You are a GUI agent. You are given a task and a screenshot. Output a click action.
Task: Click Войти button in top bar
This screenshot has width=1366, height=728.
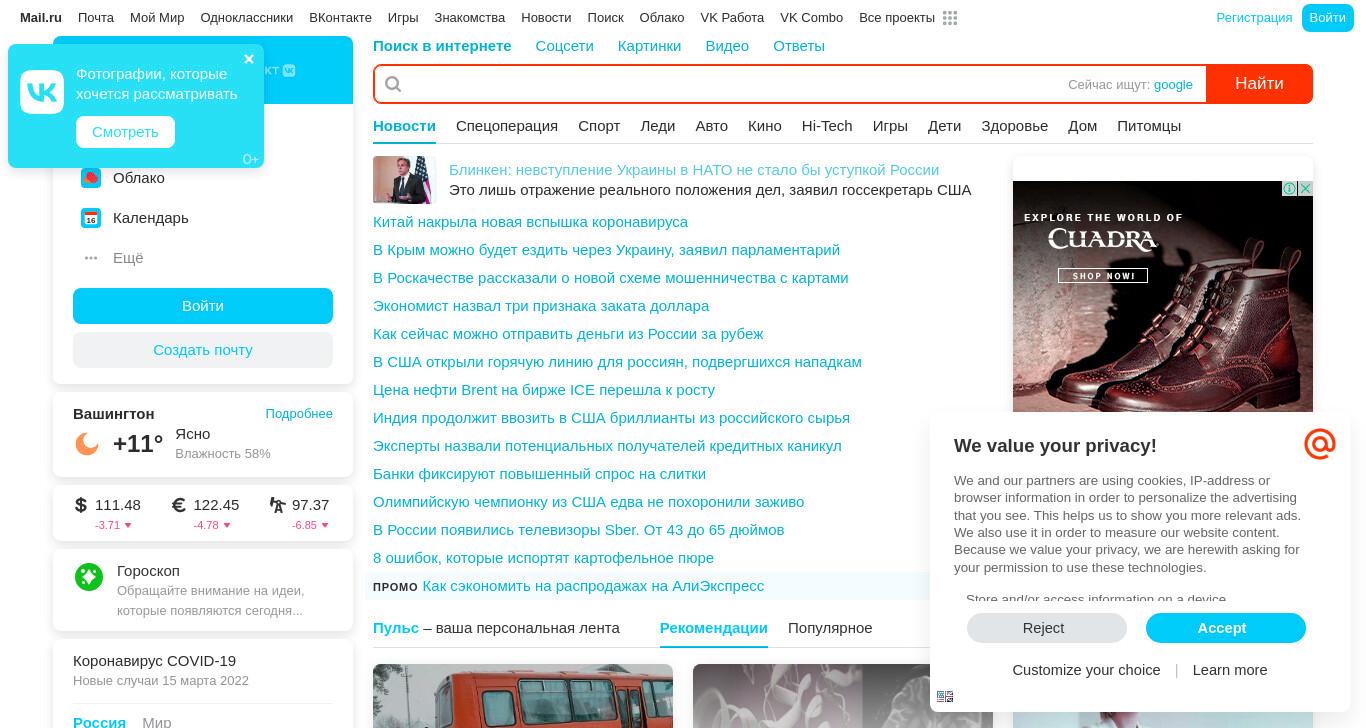(1327, 18)
